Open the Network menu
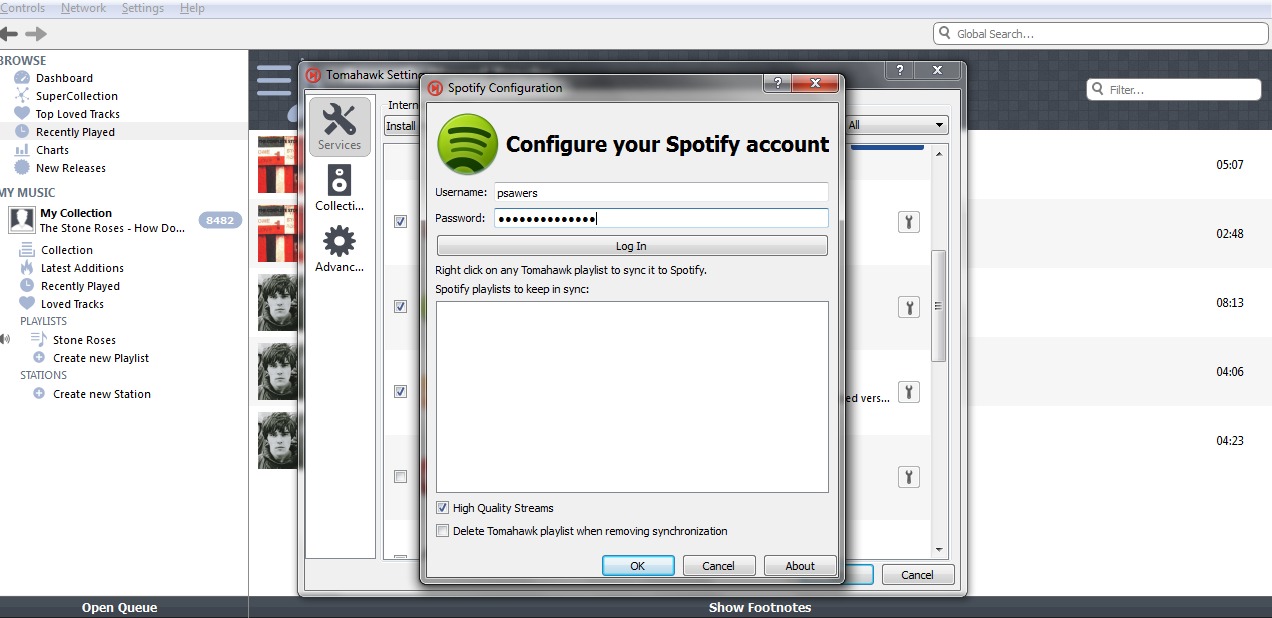The image size is (1272, 618). click(x=83, y=7)
